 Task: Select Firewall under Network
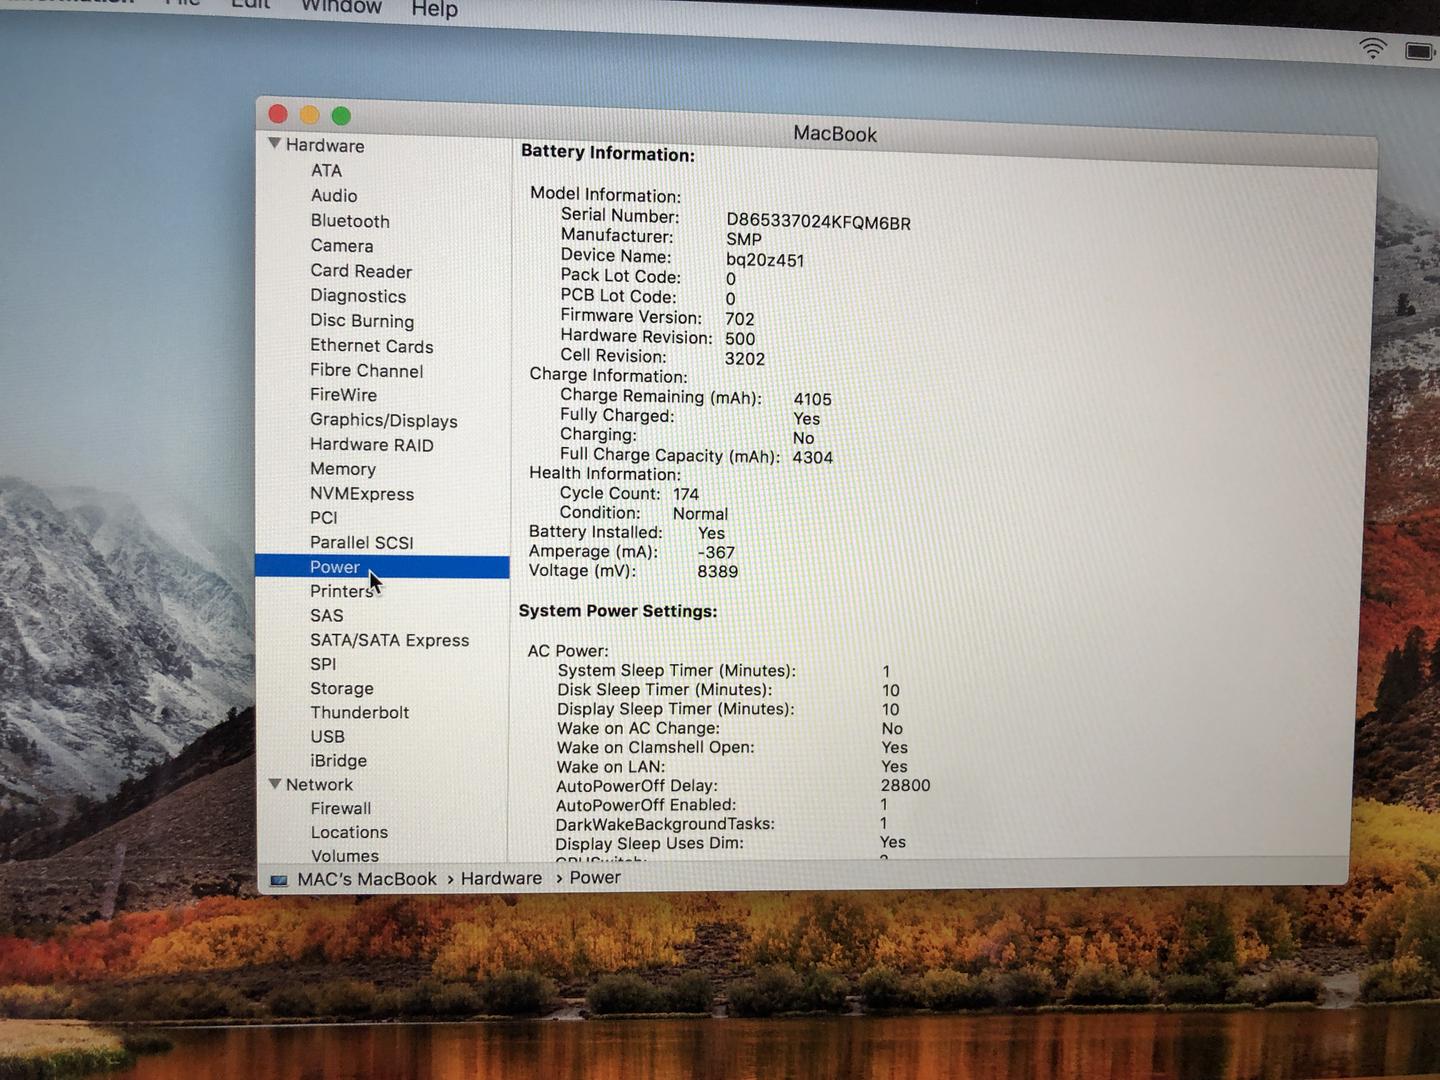341,809
